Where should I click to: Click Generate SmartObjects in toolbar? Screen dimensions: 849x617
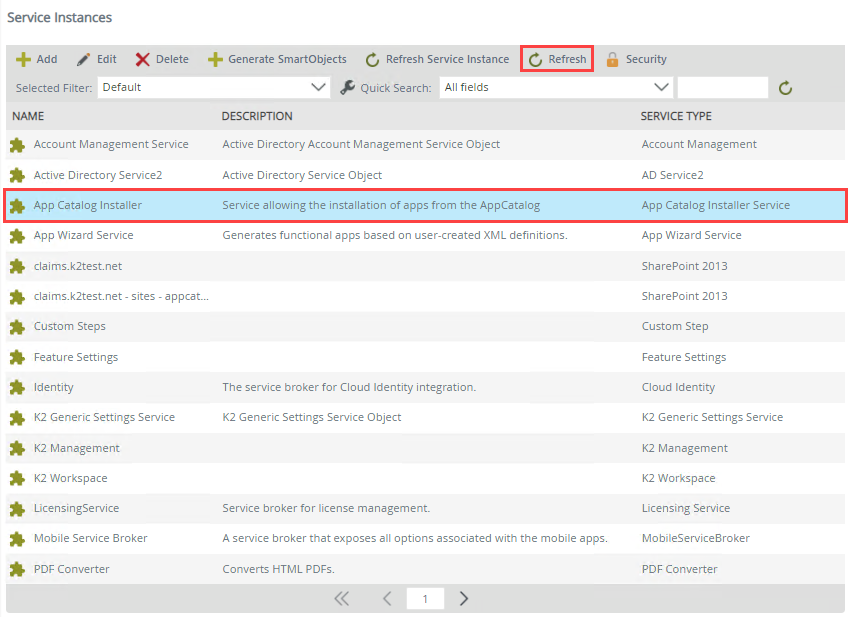coord(277,59)
